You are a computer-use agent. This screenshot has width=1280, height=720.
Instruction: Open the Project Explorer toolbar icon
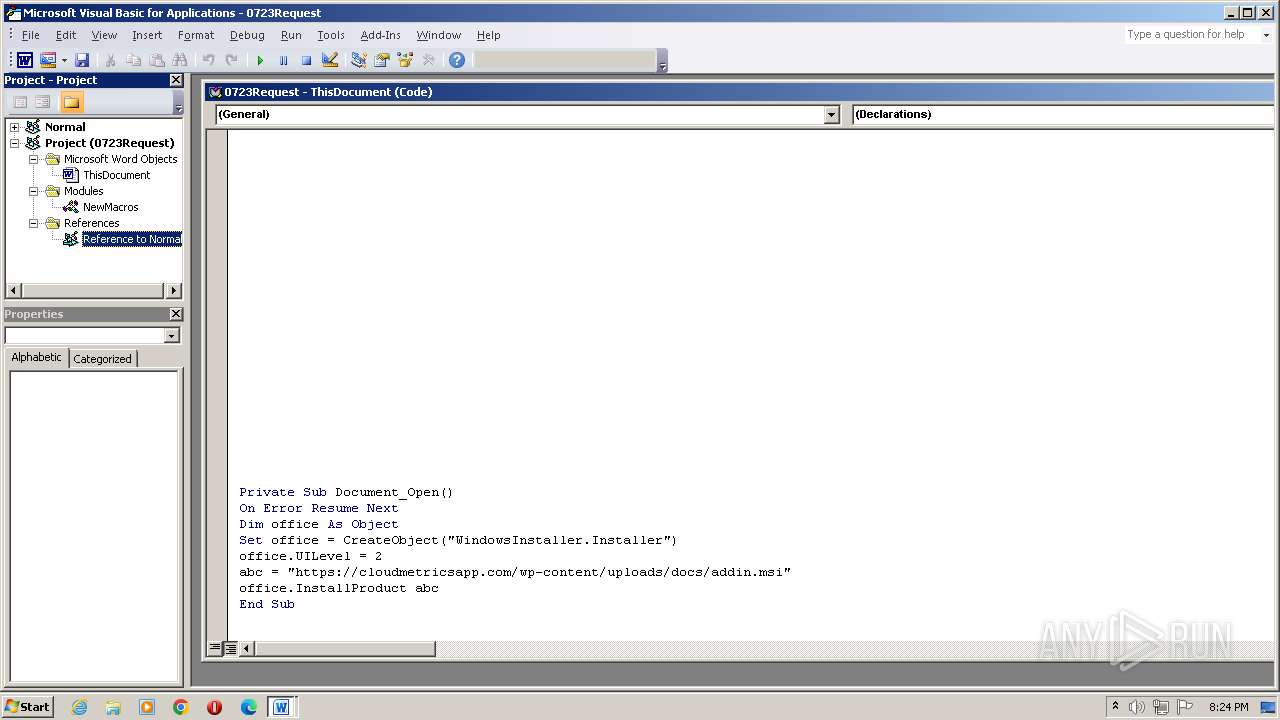click(x=358, y=60)
